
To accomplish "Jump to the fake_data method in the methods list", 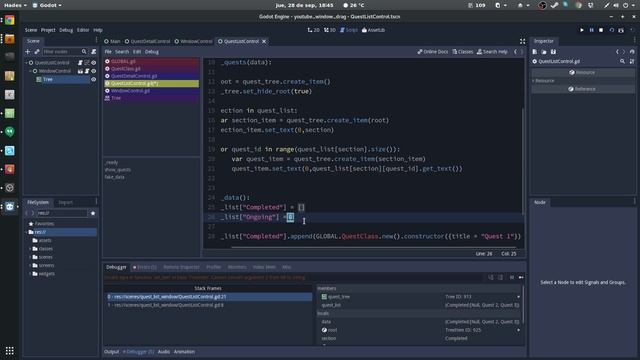I will tap(114, 177).
